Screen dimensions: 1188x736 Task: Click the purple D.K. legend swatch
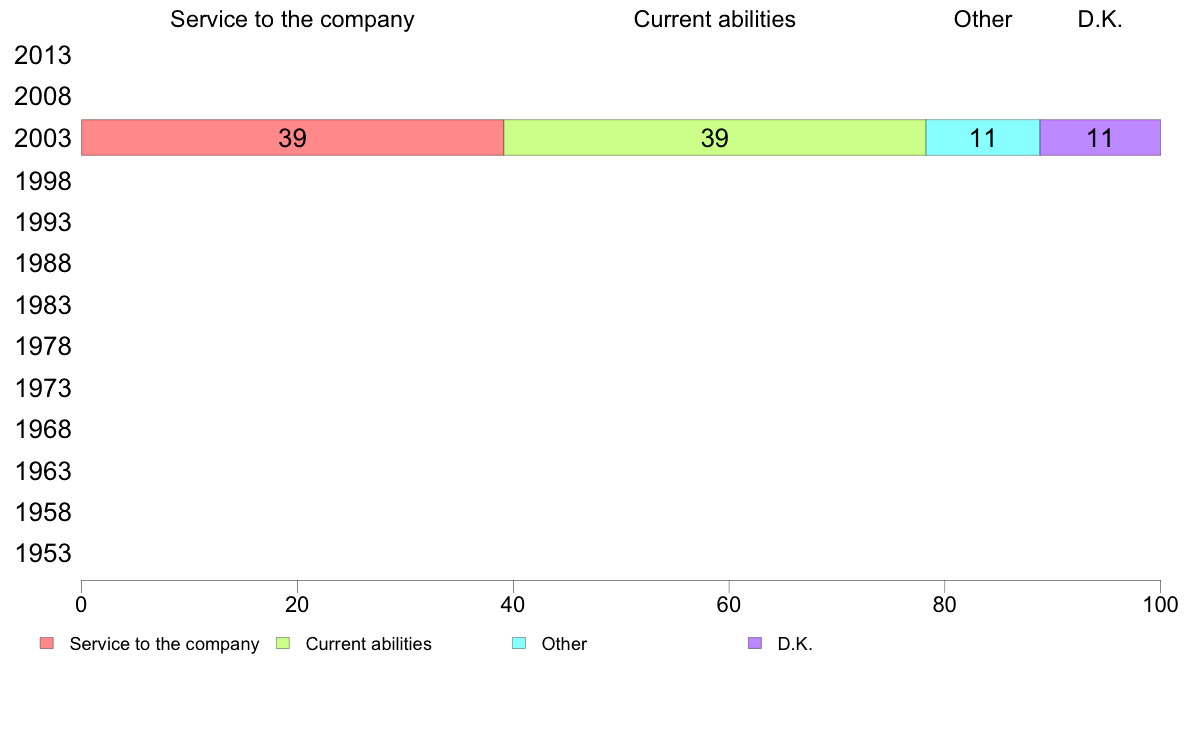click(754, 643)
